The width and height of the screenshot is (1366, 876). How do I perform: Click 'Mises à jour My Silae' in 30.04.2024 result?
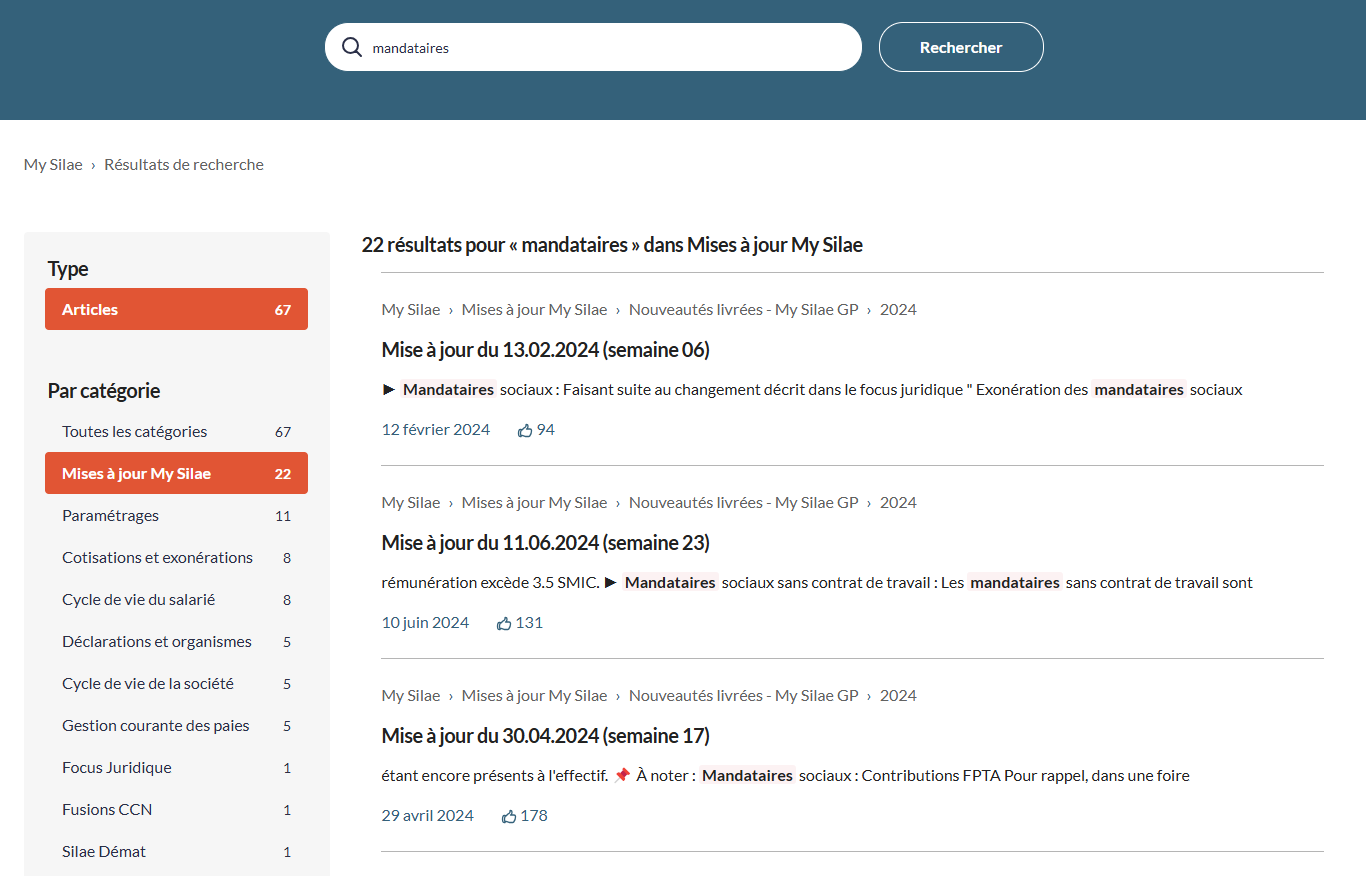click(534, 696)
